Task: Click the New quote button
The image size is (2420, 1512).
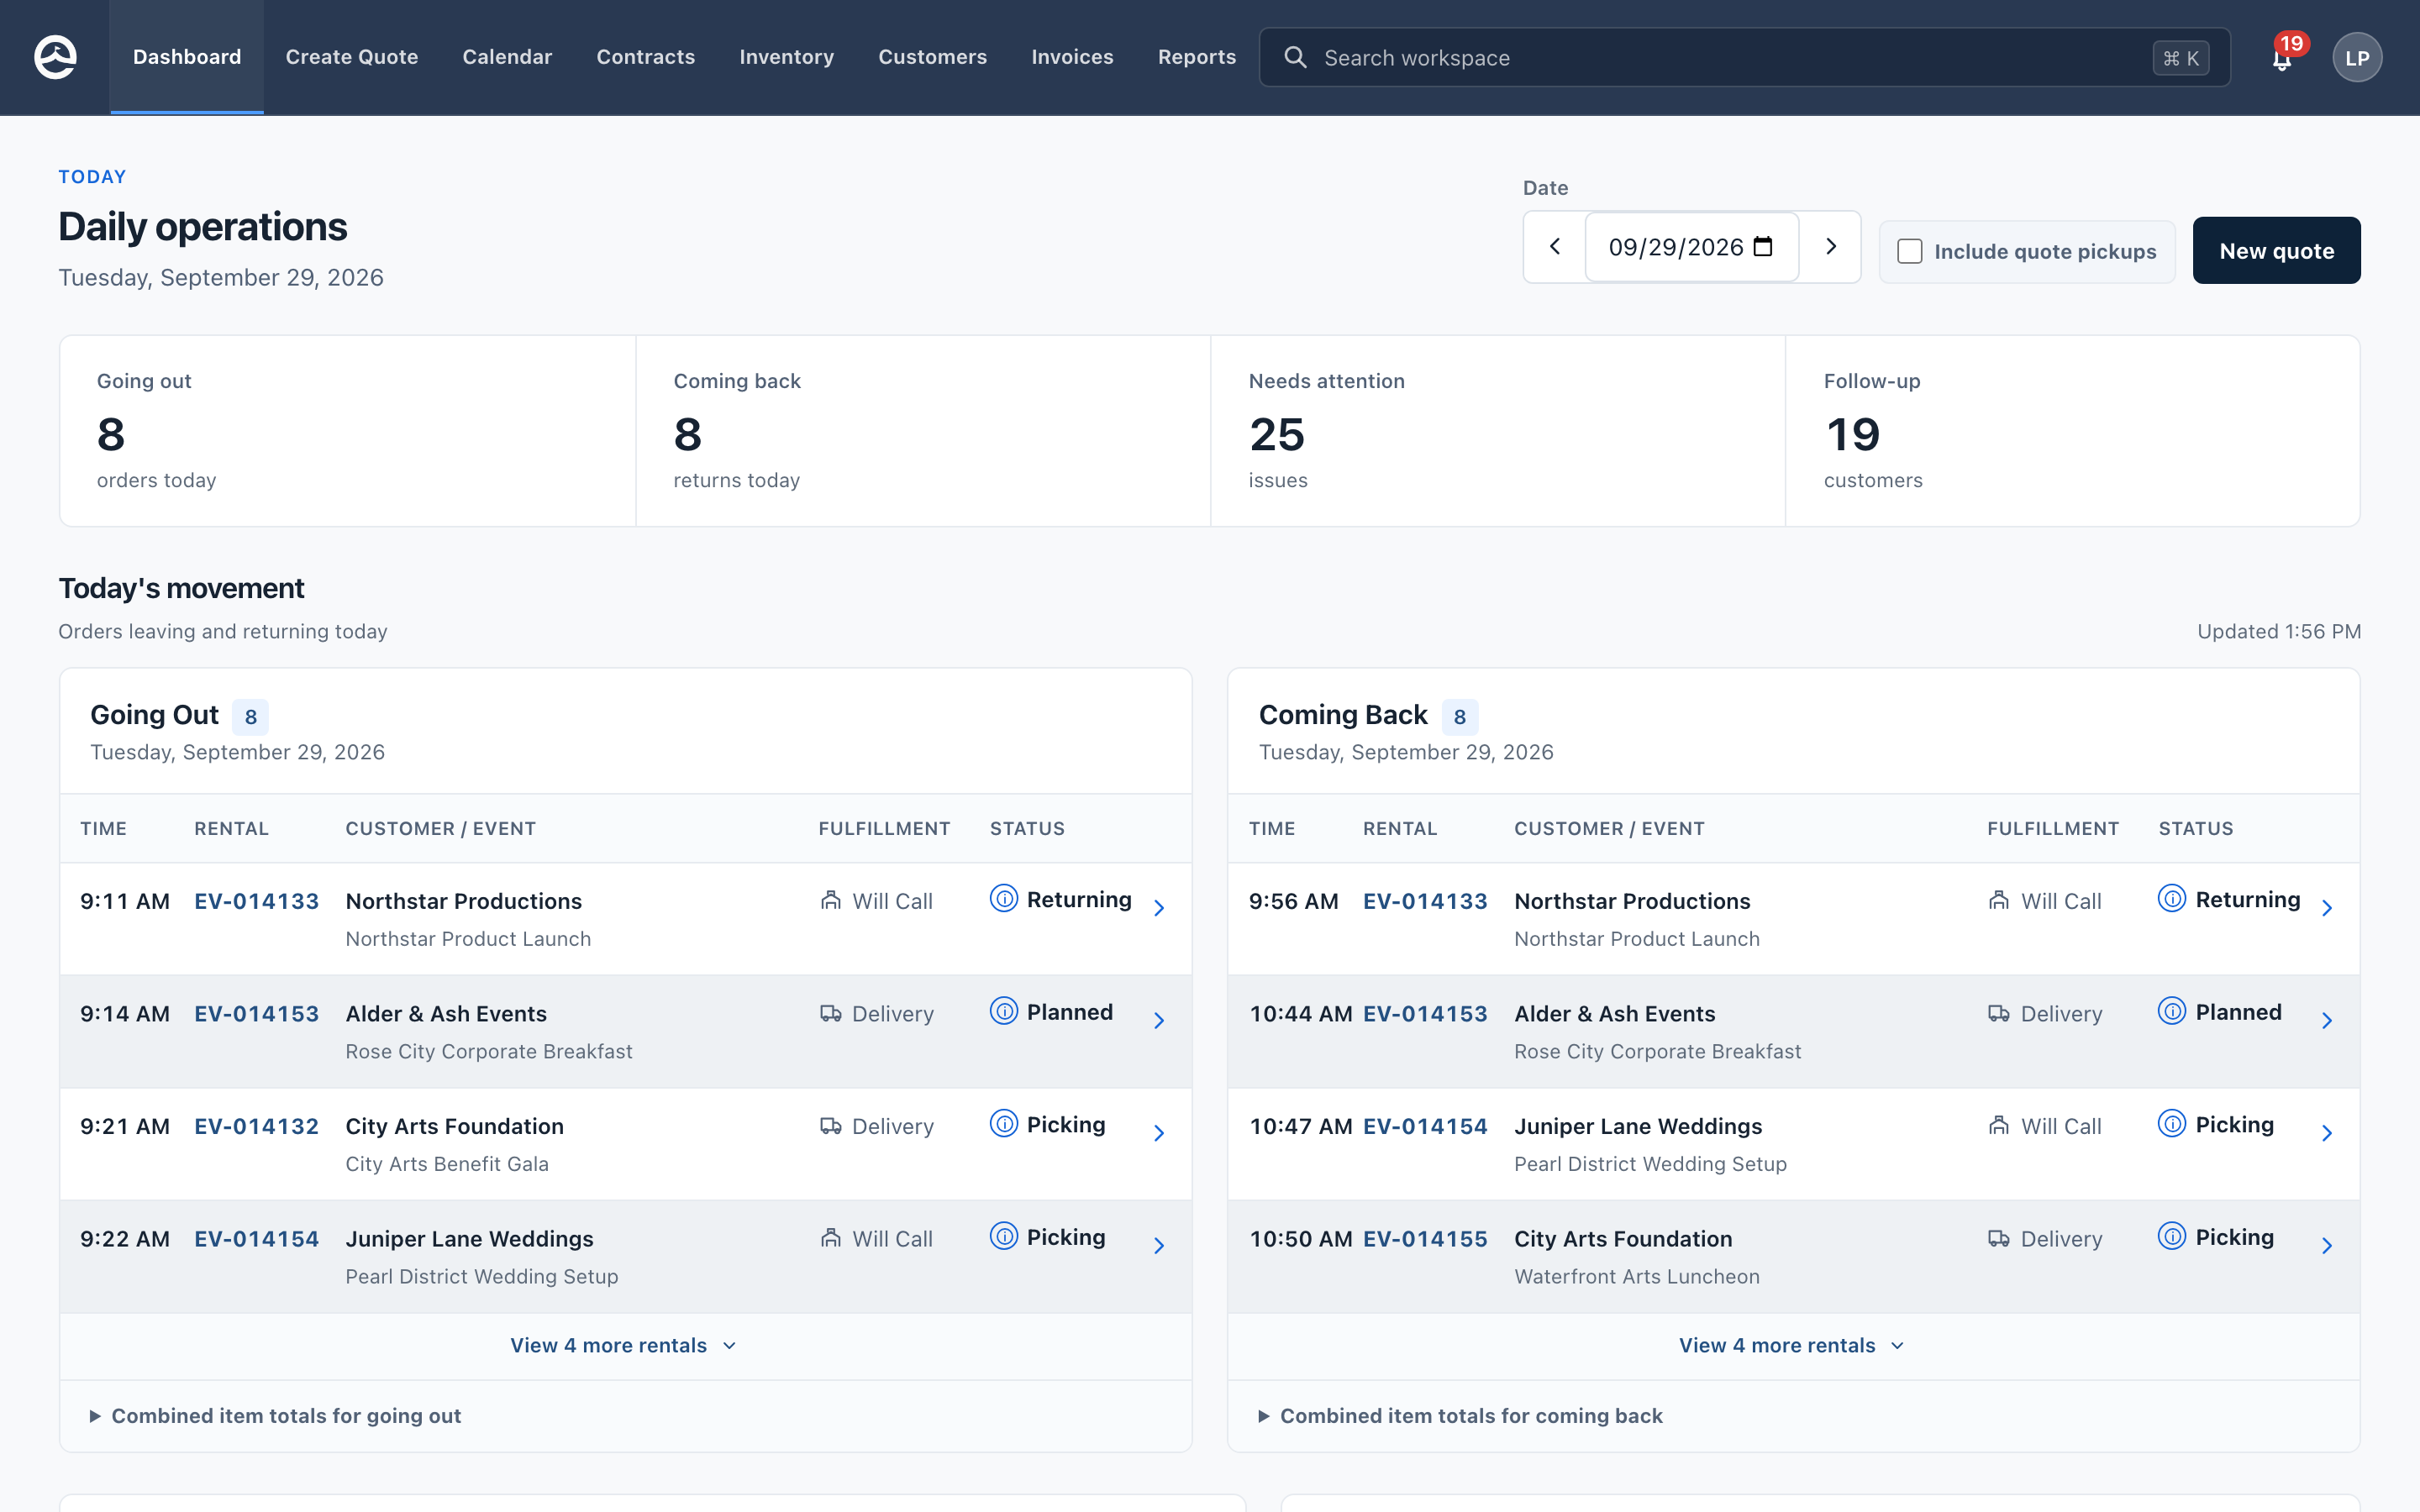Action: pos(2277,250)
